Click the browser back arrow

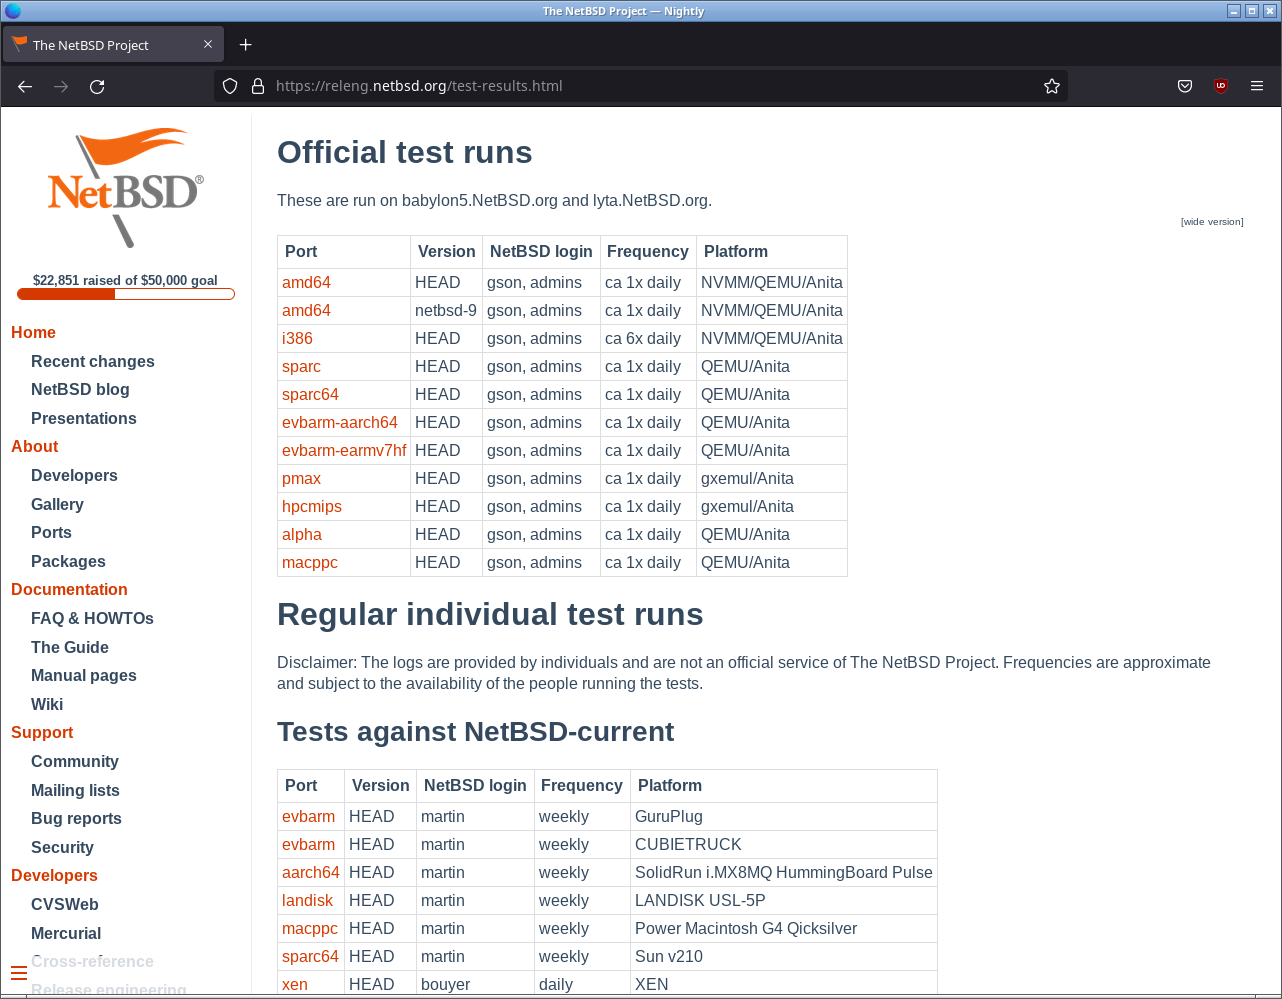click(x=25, y=87)
